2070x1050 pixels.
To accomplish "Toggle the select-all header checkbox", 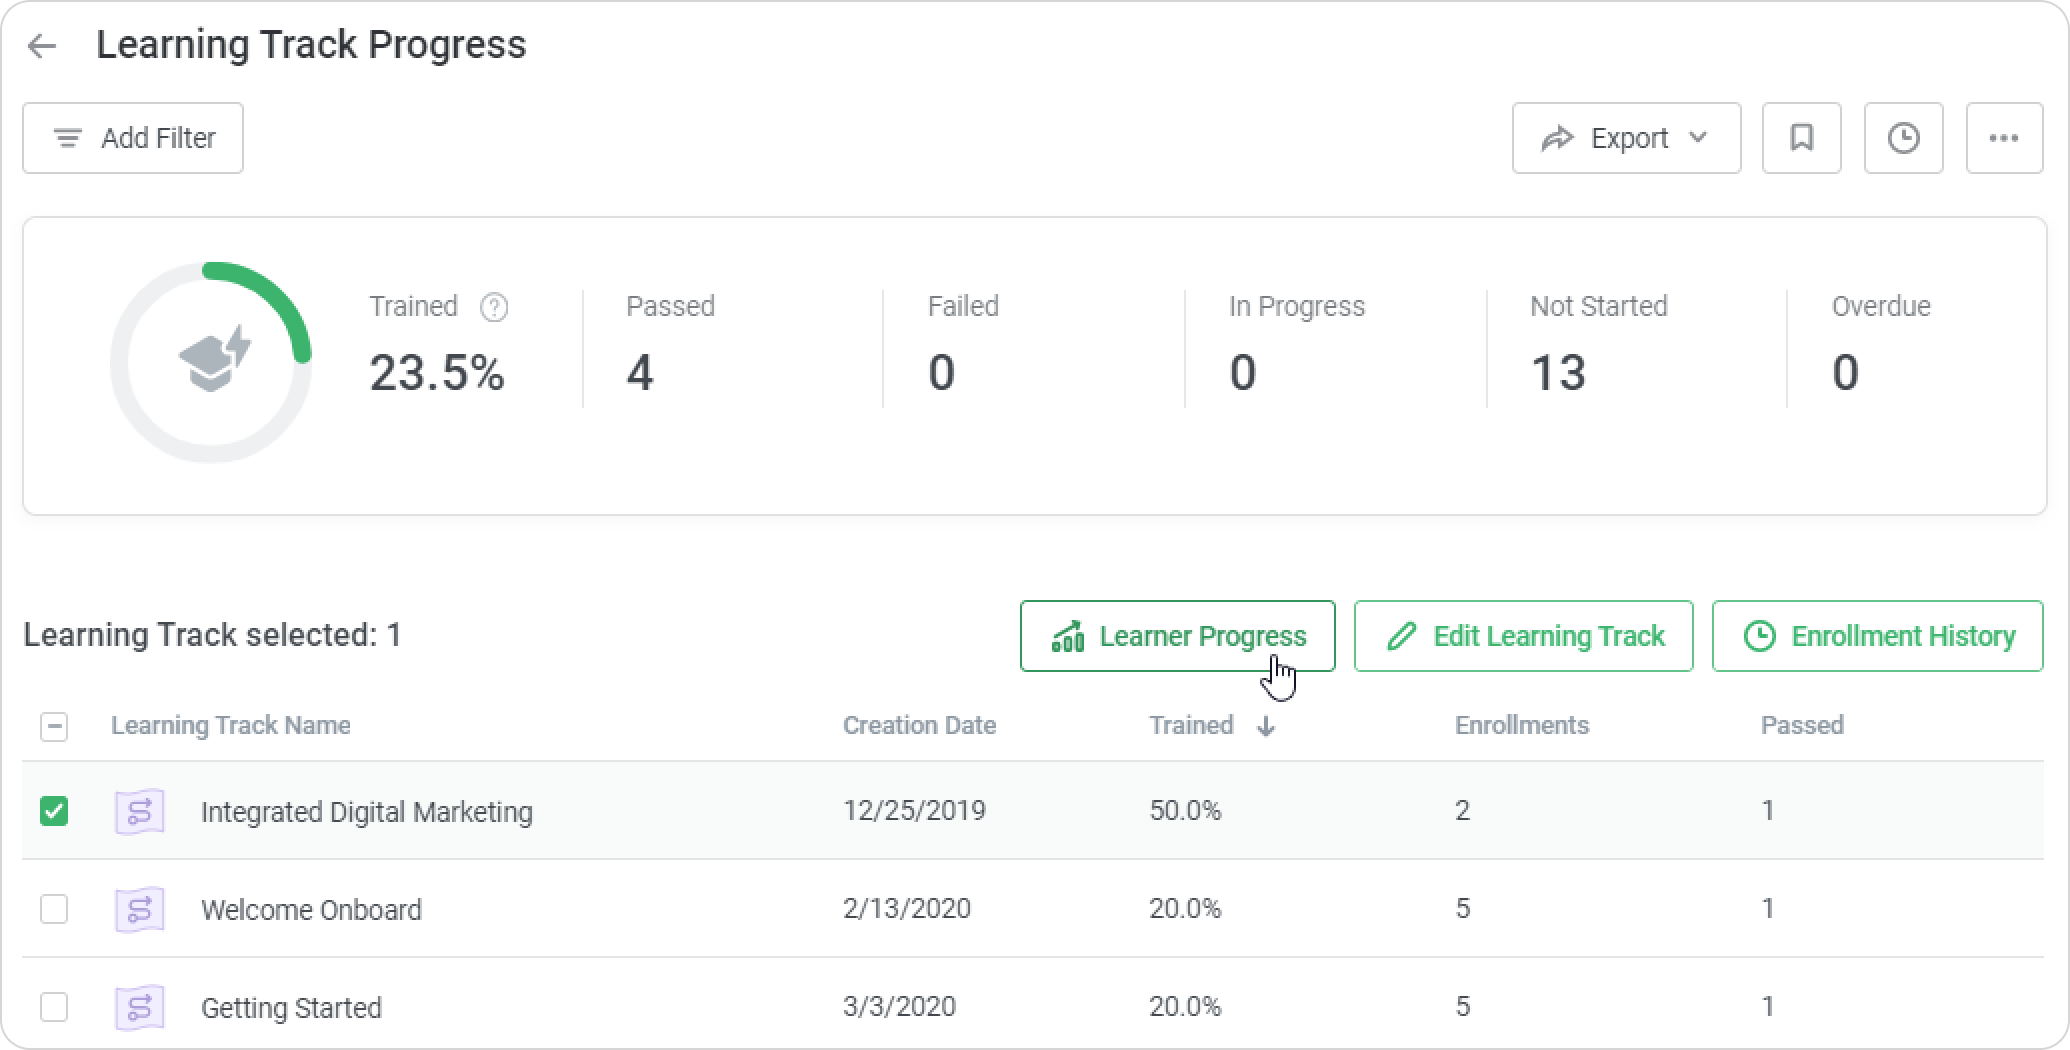I will tap(54, 727).
